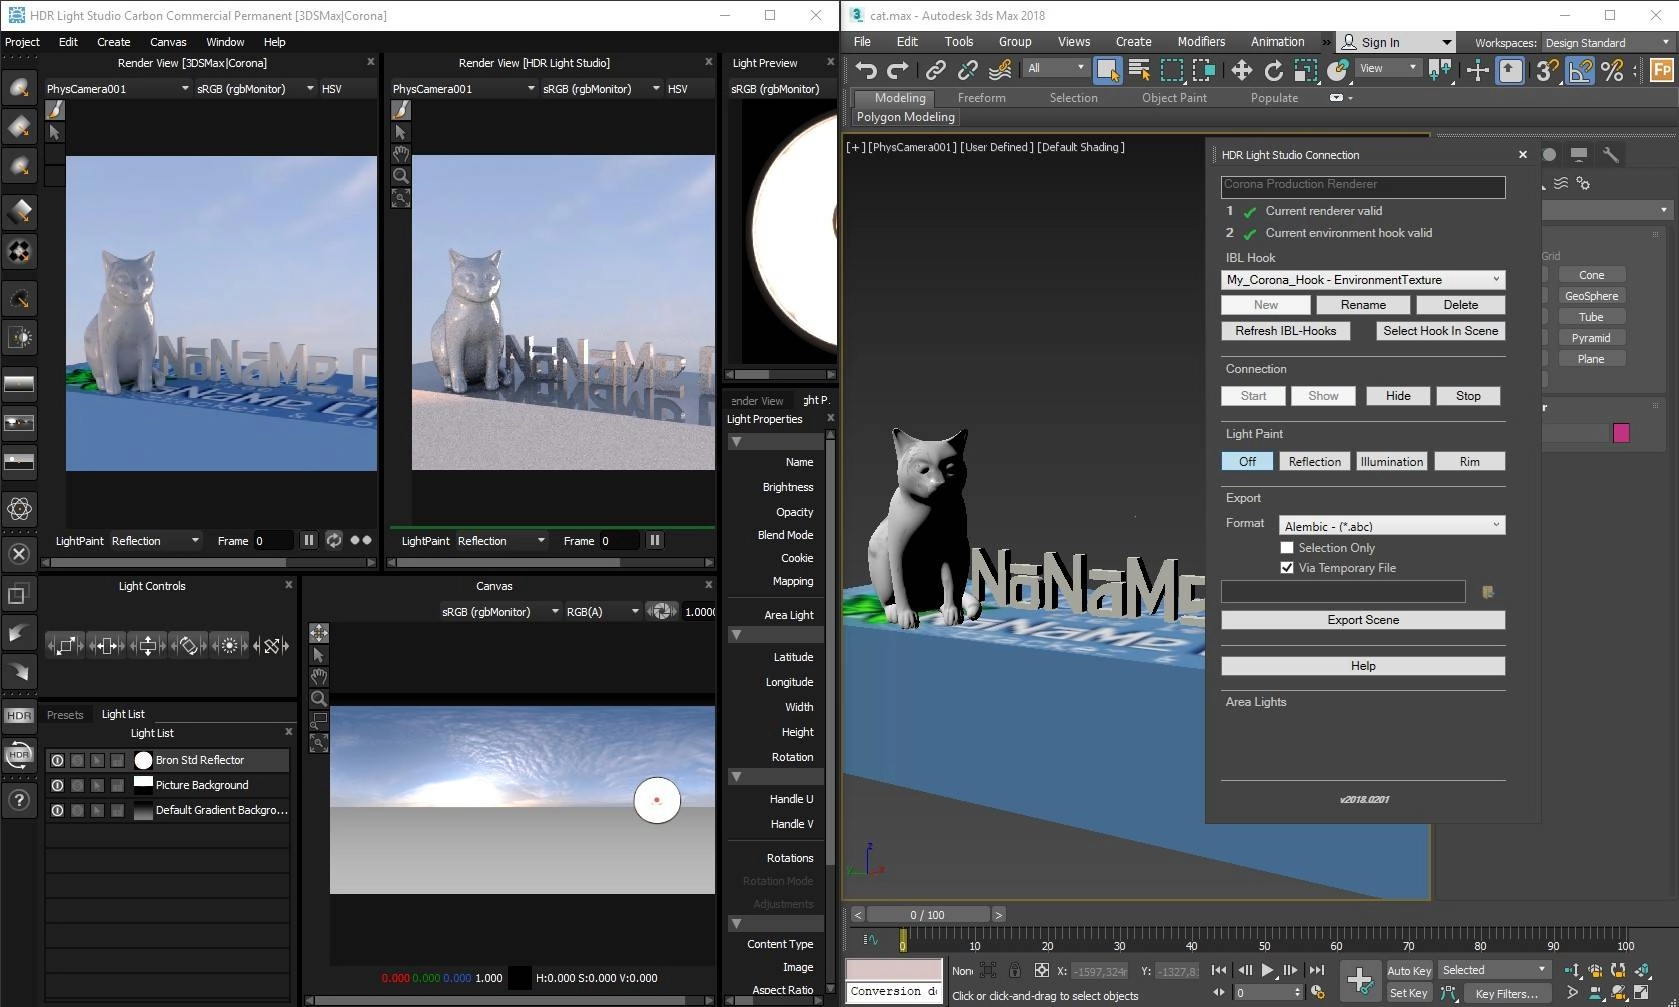Open the question mark help icon
Image resolution: width=1679 pixels, height=1007 pixels.
click(19, 799)
